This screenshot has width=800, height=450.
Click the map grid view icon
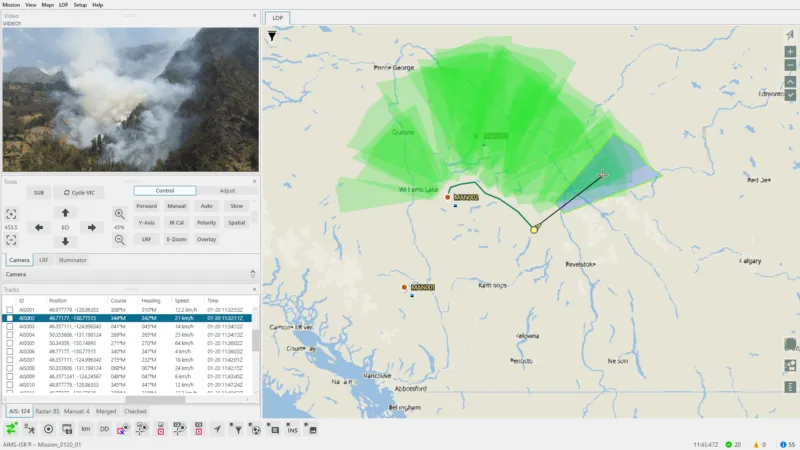click(790, 365)
